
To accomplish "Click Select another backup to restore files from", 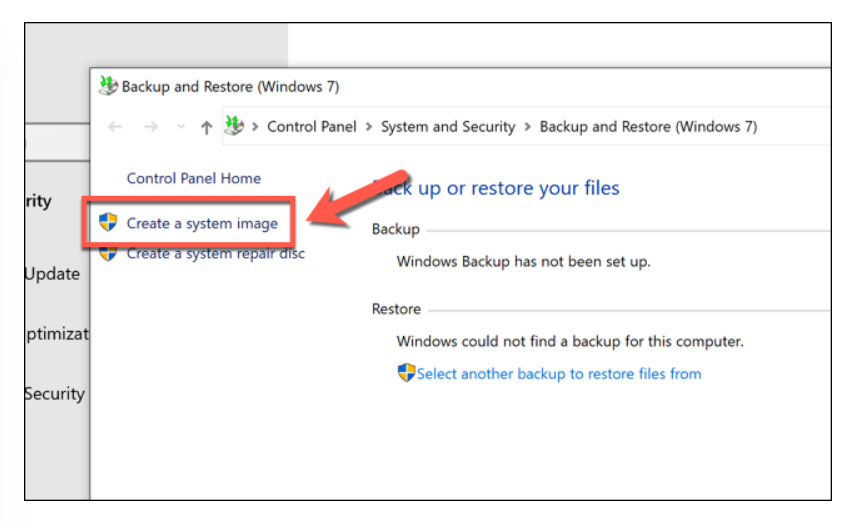I will [559, 374].
